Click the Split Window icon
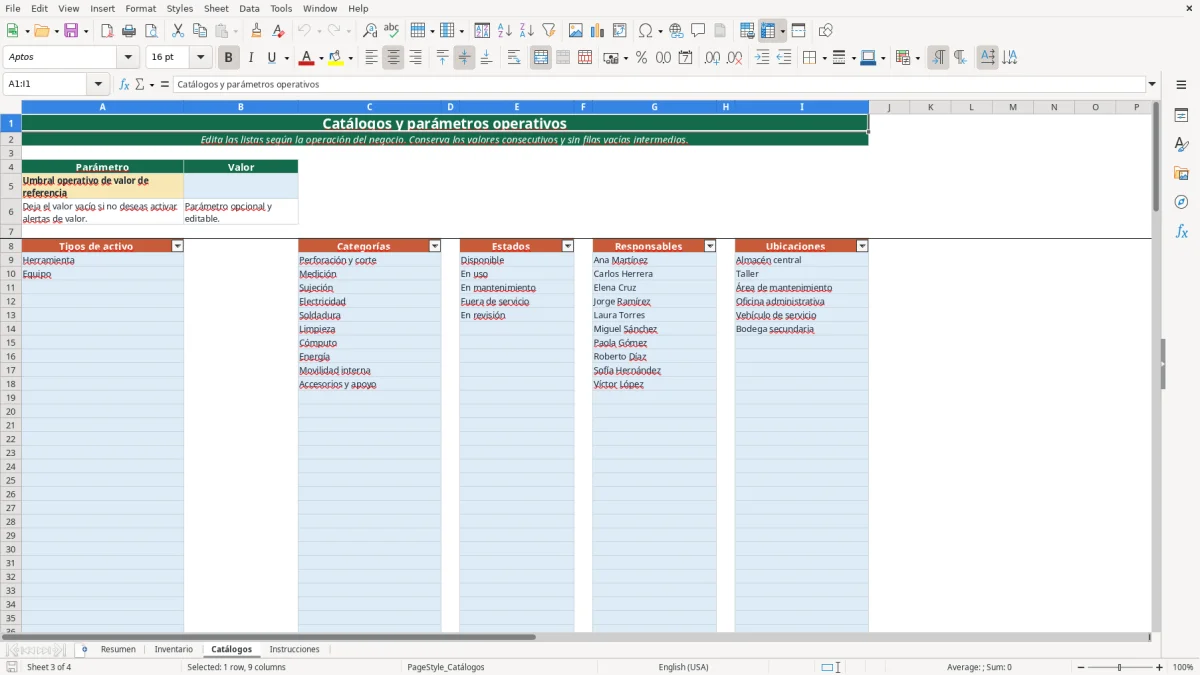Screen dimensions: 1200x675 (798, 31)
